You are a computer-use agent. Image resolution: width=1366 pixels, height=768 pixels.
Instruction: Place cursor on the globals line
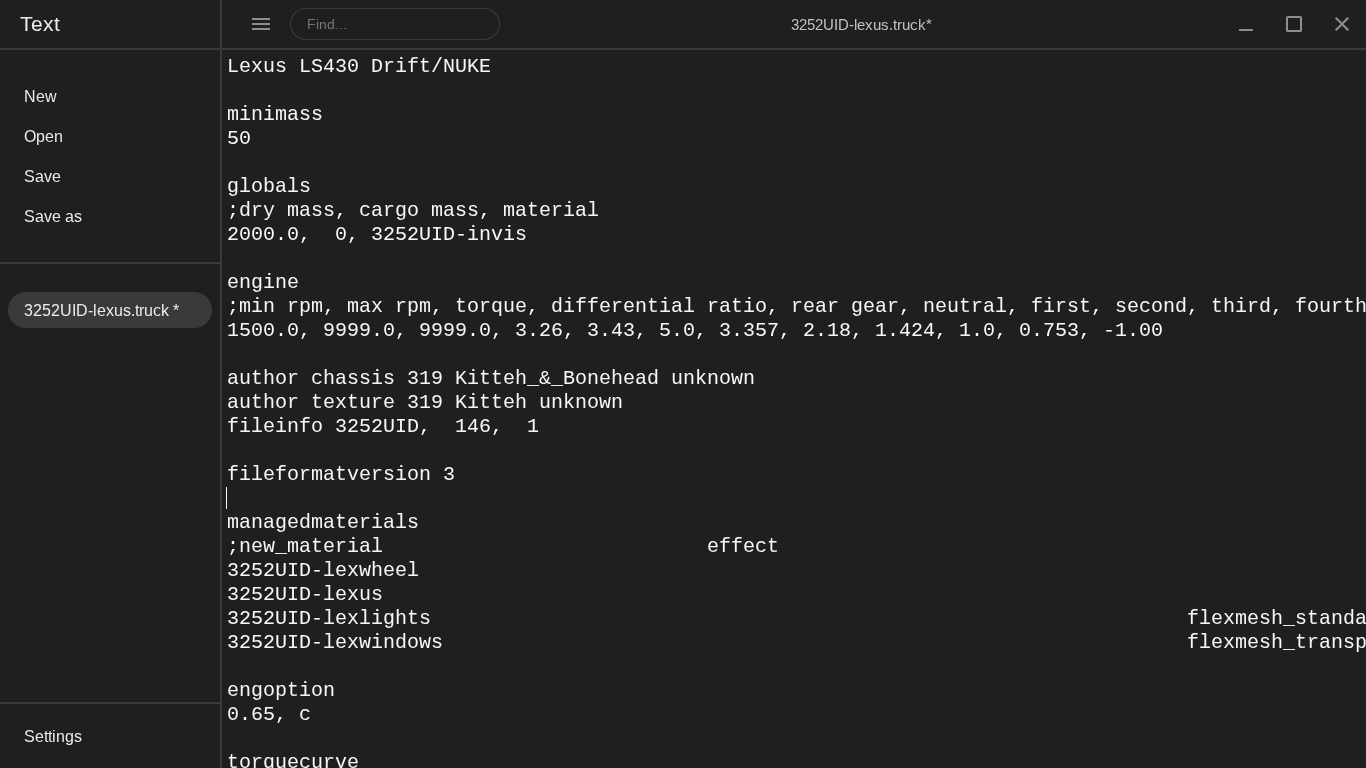click(x=269, y=186)
